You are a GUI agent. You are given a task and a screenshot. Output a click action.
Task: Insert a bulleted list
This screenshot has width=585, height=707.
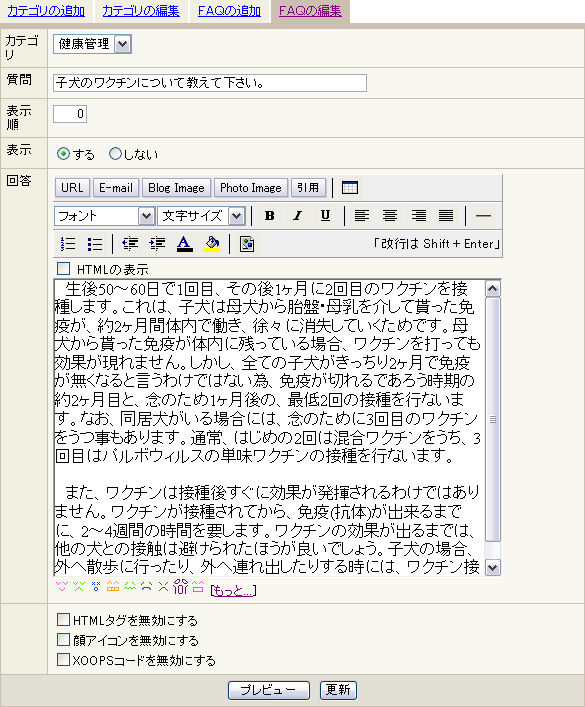95,244
